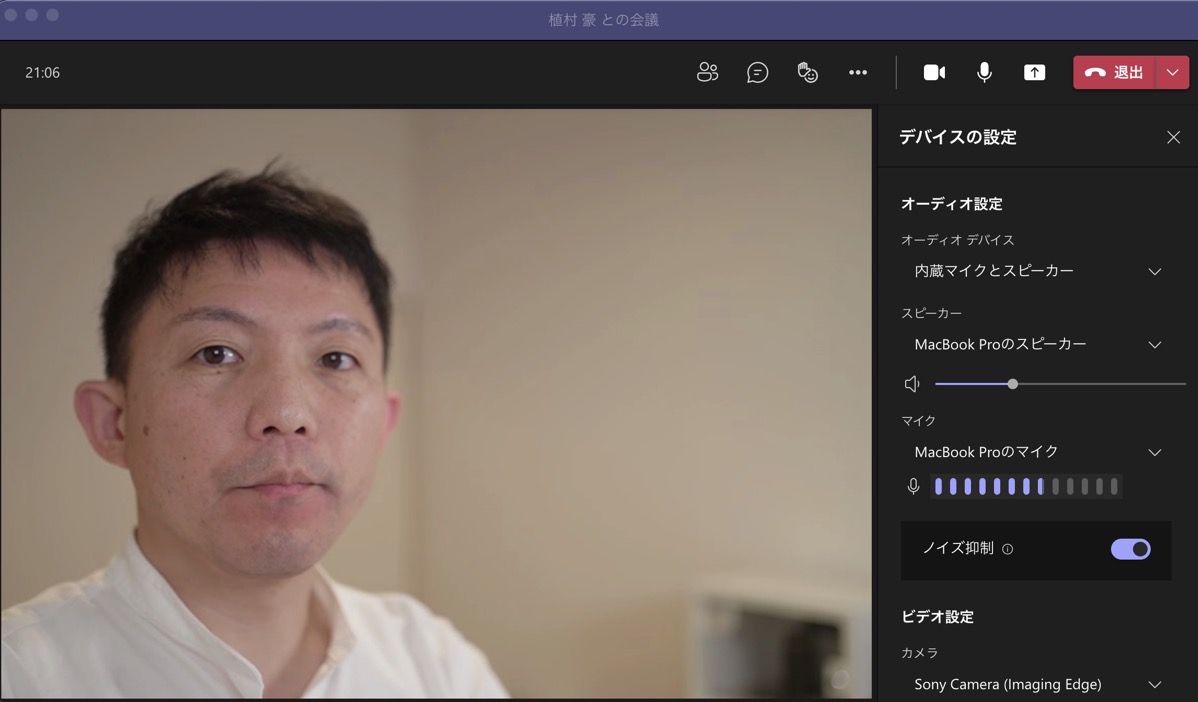Viewport: 1198px width, 702px height.
Task: Open the MacBook Proのスピーカー dropdown
Action: [x=1036, y=345]
